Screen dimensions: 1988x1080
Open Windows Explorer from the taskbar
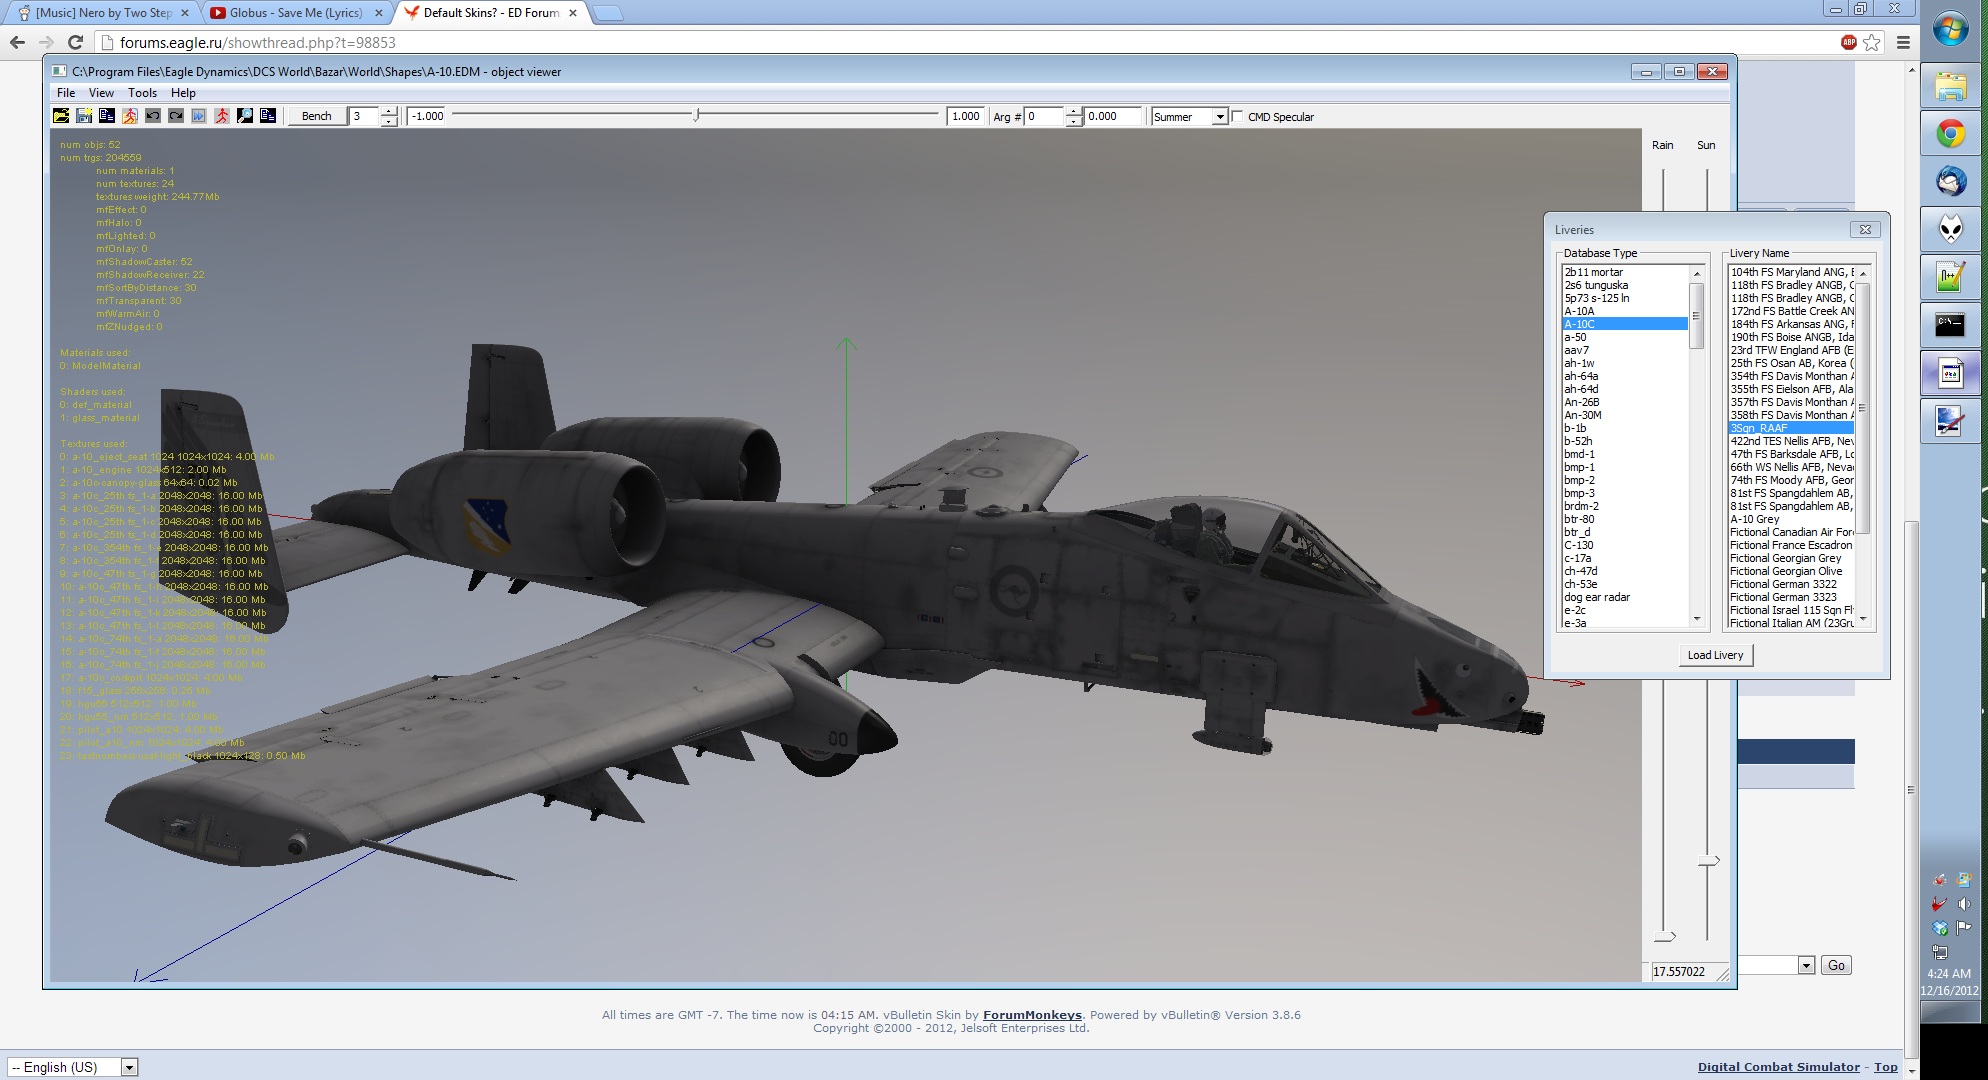tap(1950, 85)
